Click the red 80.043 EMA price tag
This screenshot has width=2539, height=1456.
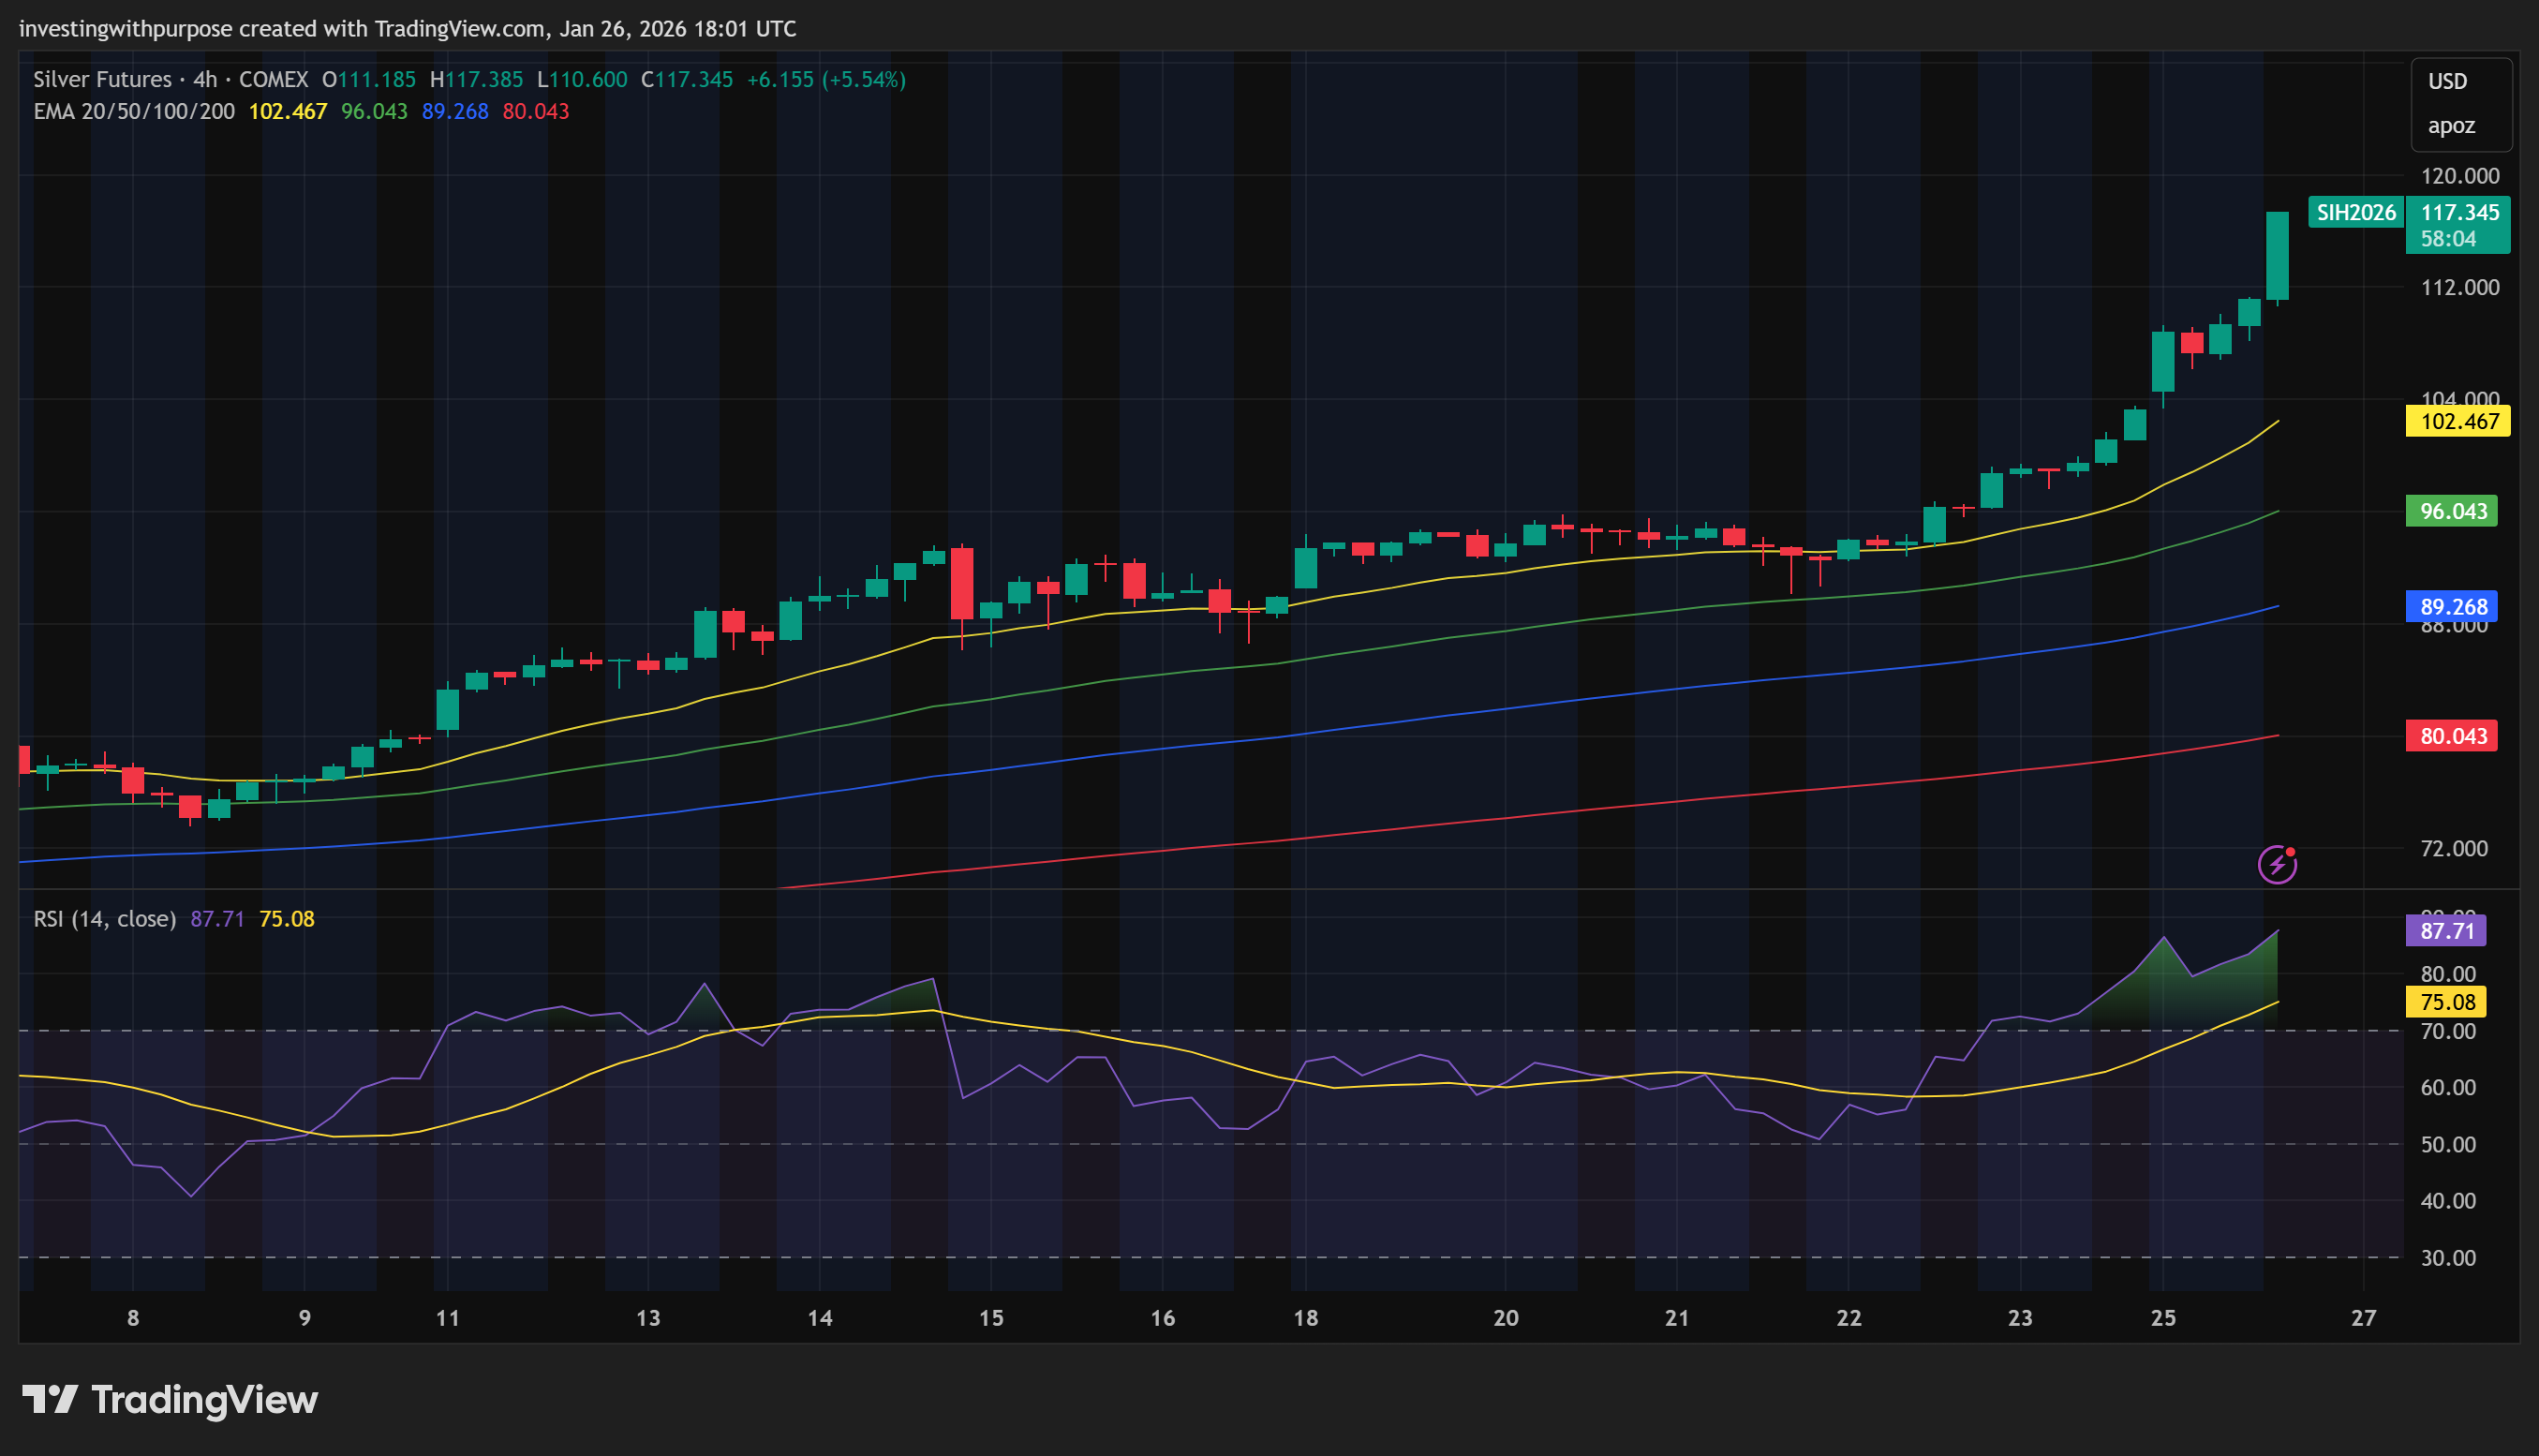click(2451, 736)
